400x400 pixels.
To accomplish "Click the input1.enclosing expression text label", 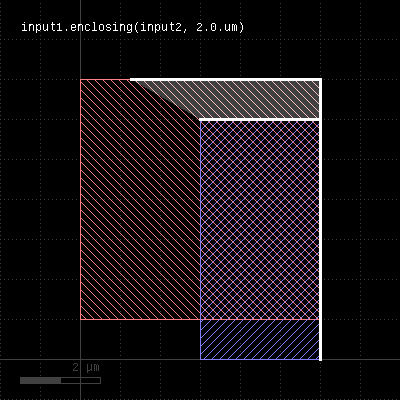I will 133,27.
